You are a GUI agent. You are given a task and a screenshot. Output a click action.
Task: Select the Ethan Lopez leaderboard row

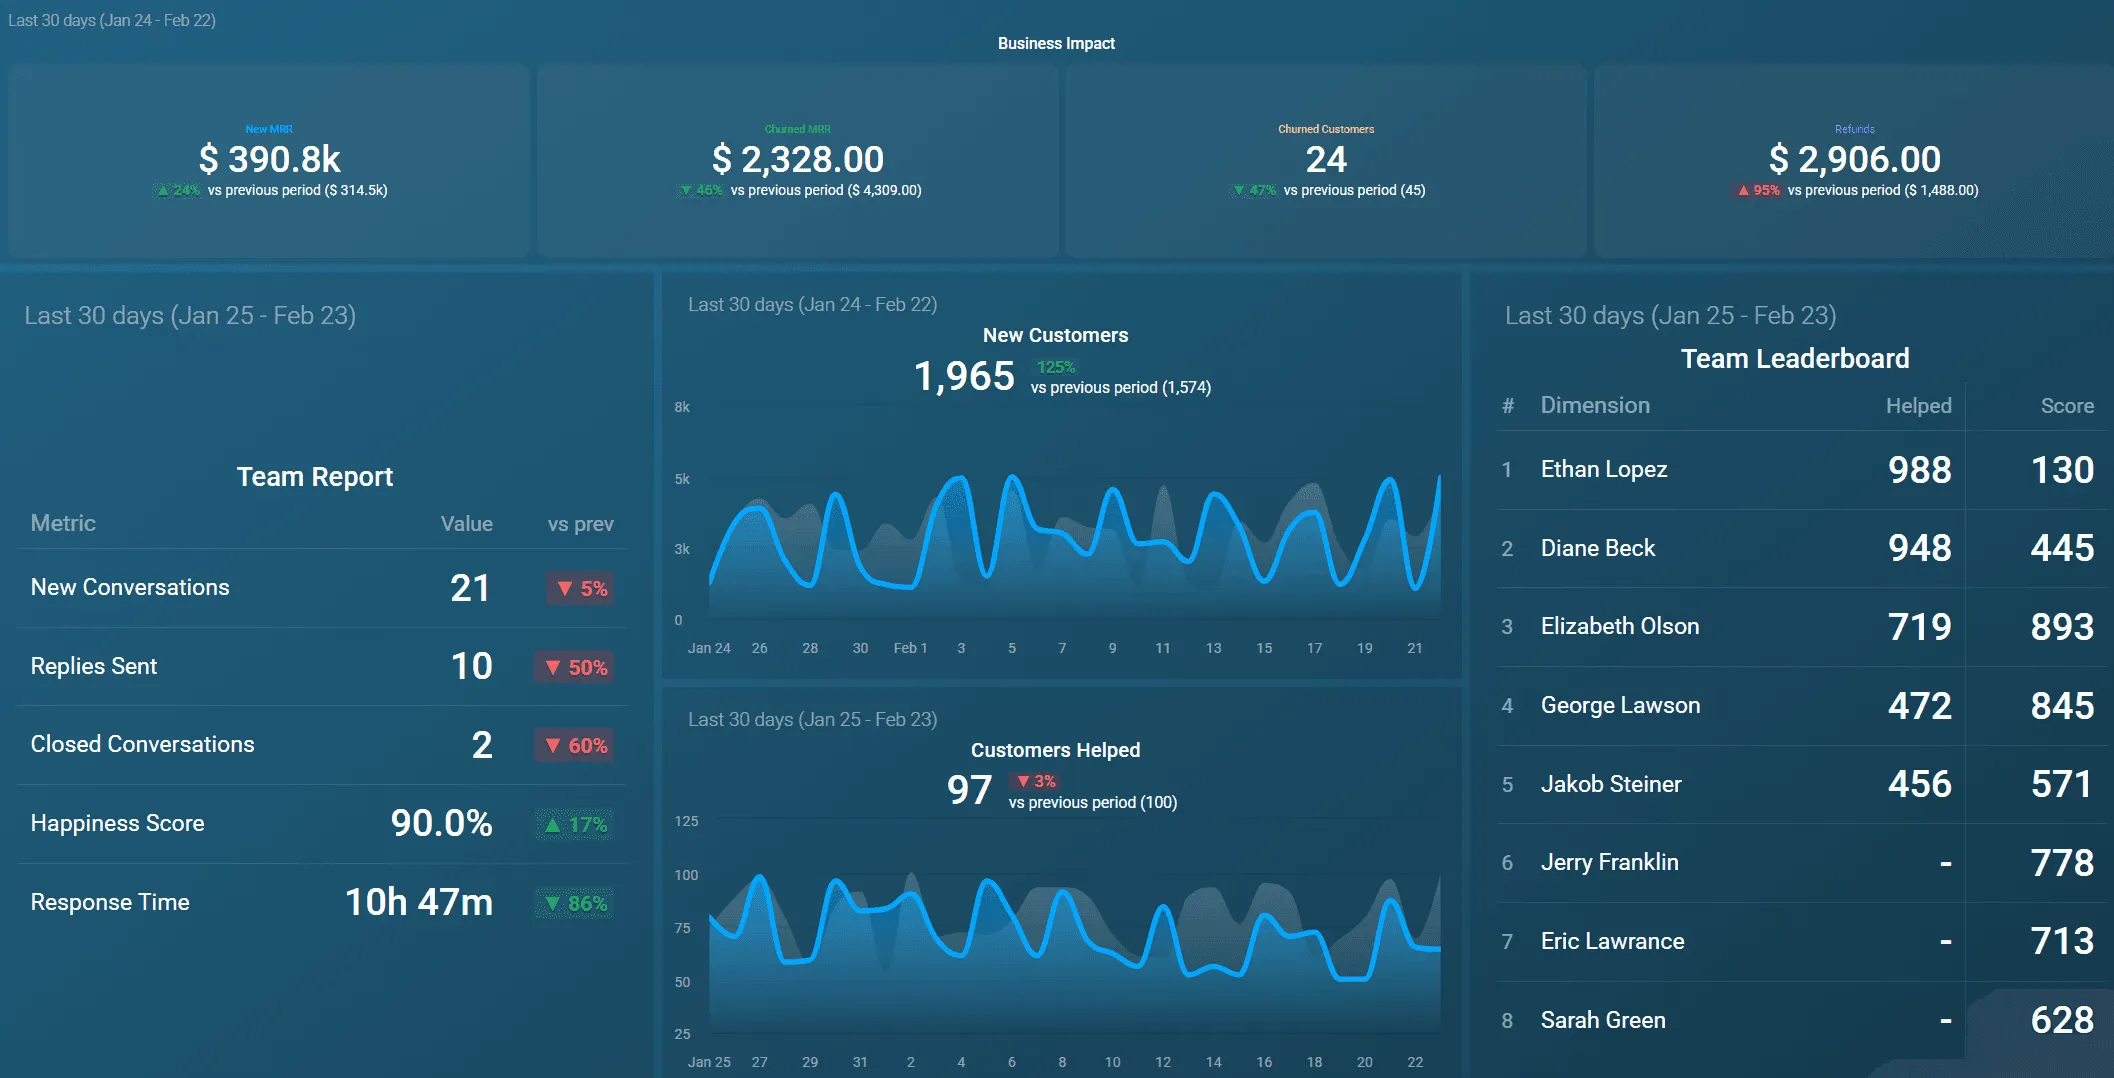pos(1801,470)
